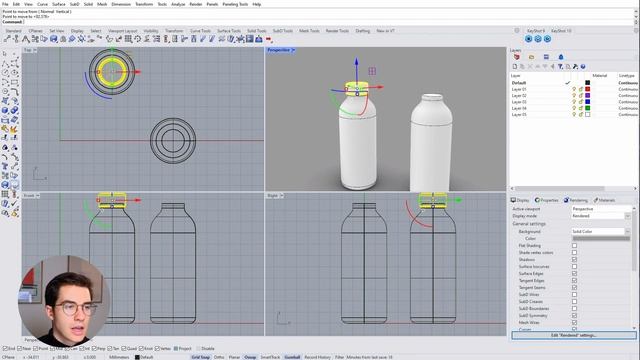Click the gear icon left of KeyShot tabs
Viewport: 640px width, 360px height.
[517, 31]
